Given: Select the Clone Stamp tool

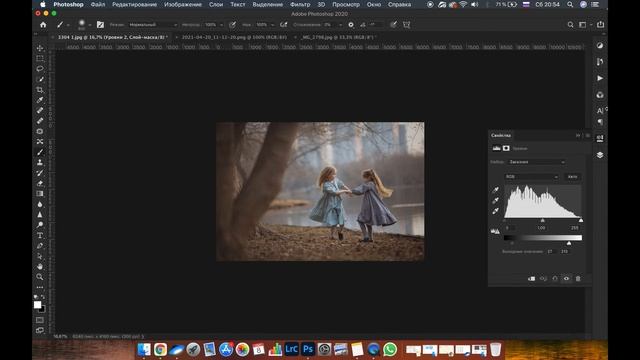Looking at the screenshot, I should point(40,162).
